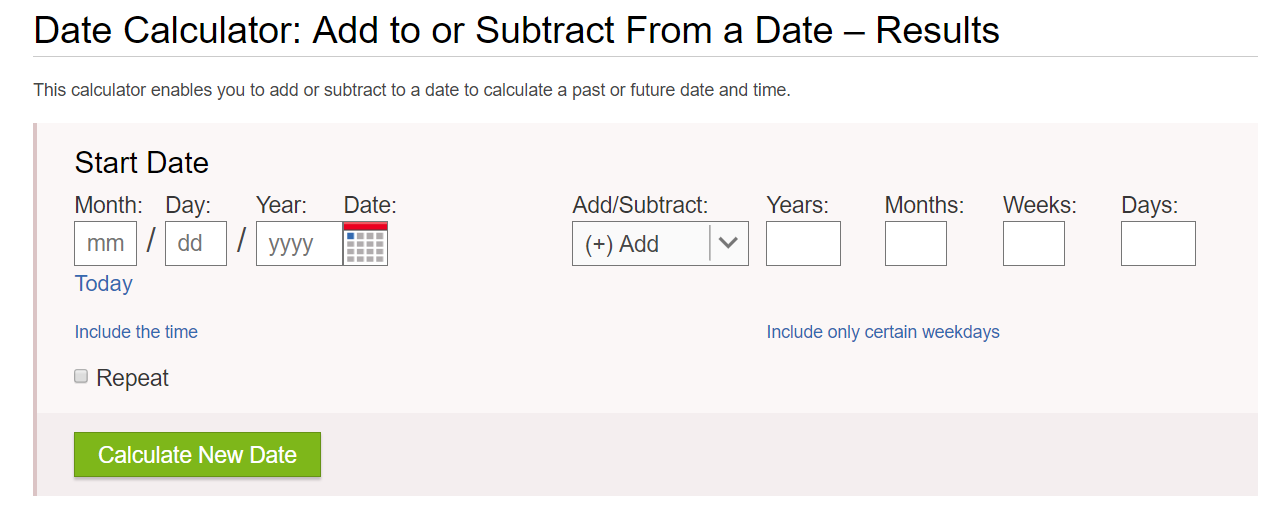Expand the Add/Subtract dropdown arrow
Image resolution: width=1284 pixels, height=514 pixels.
coord(728,243)
